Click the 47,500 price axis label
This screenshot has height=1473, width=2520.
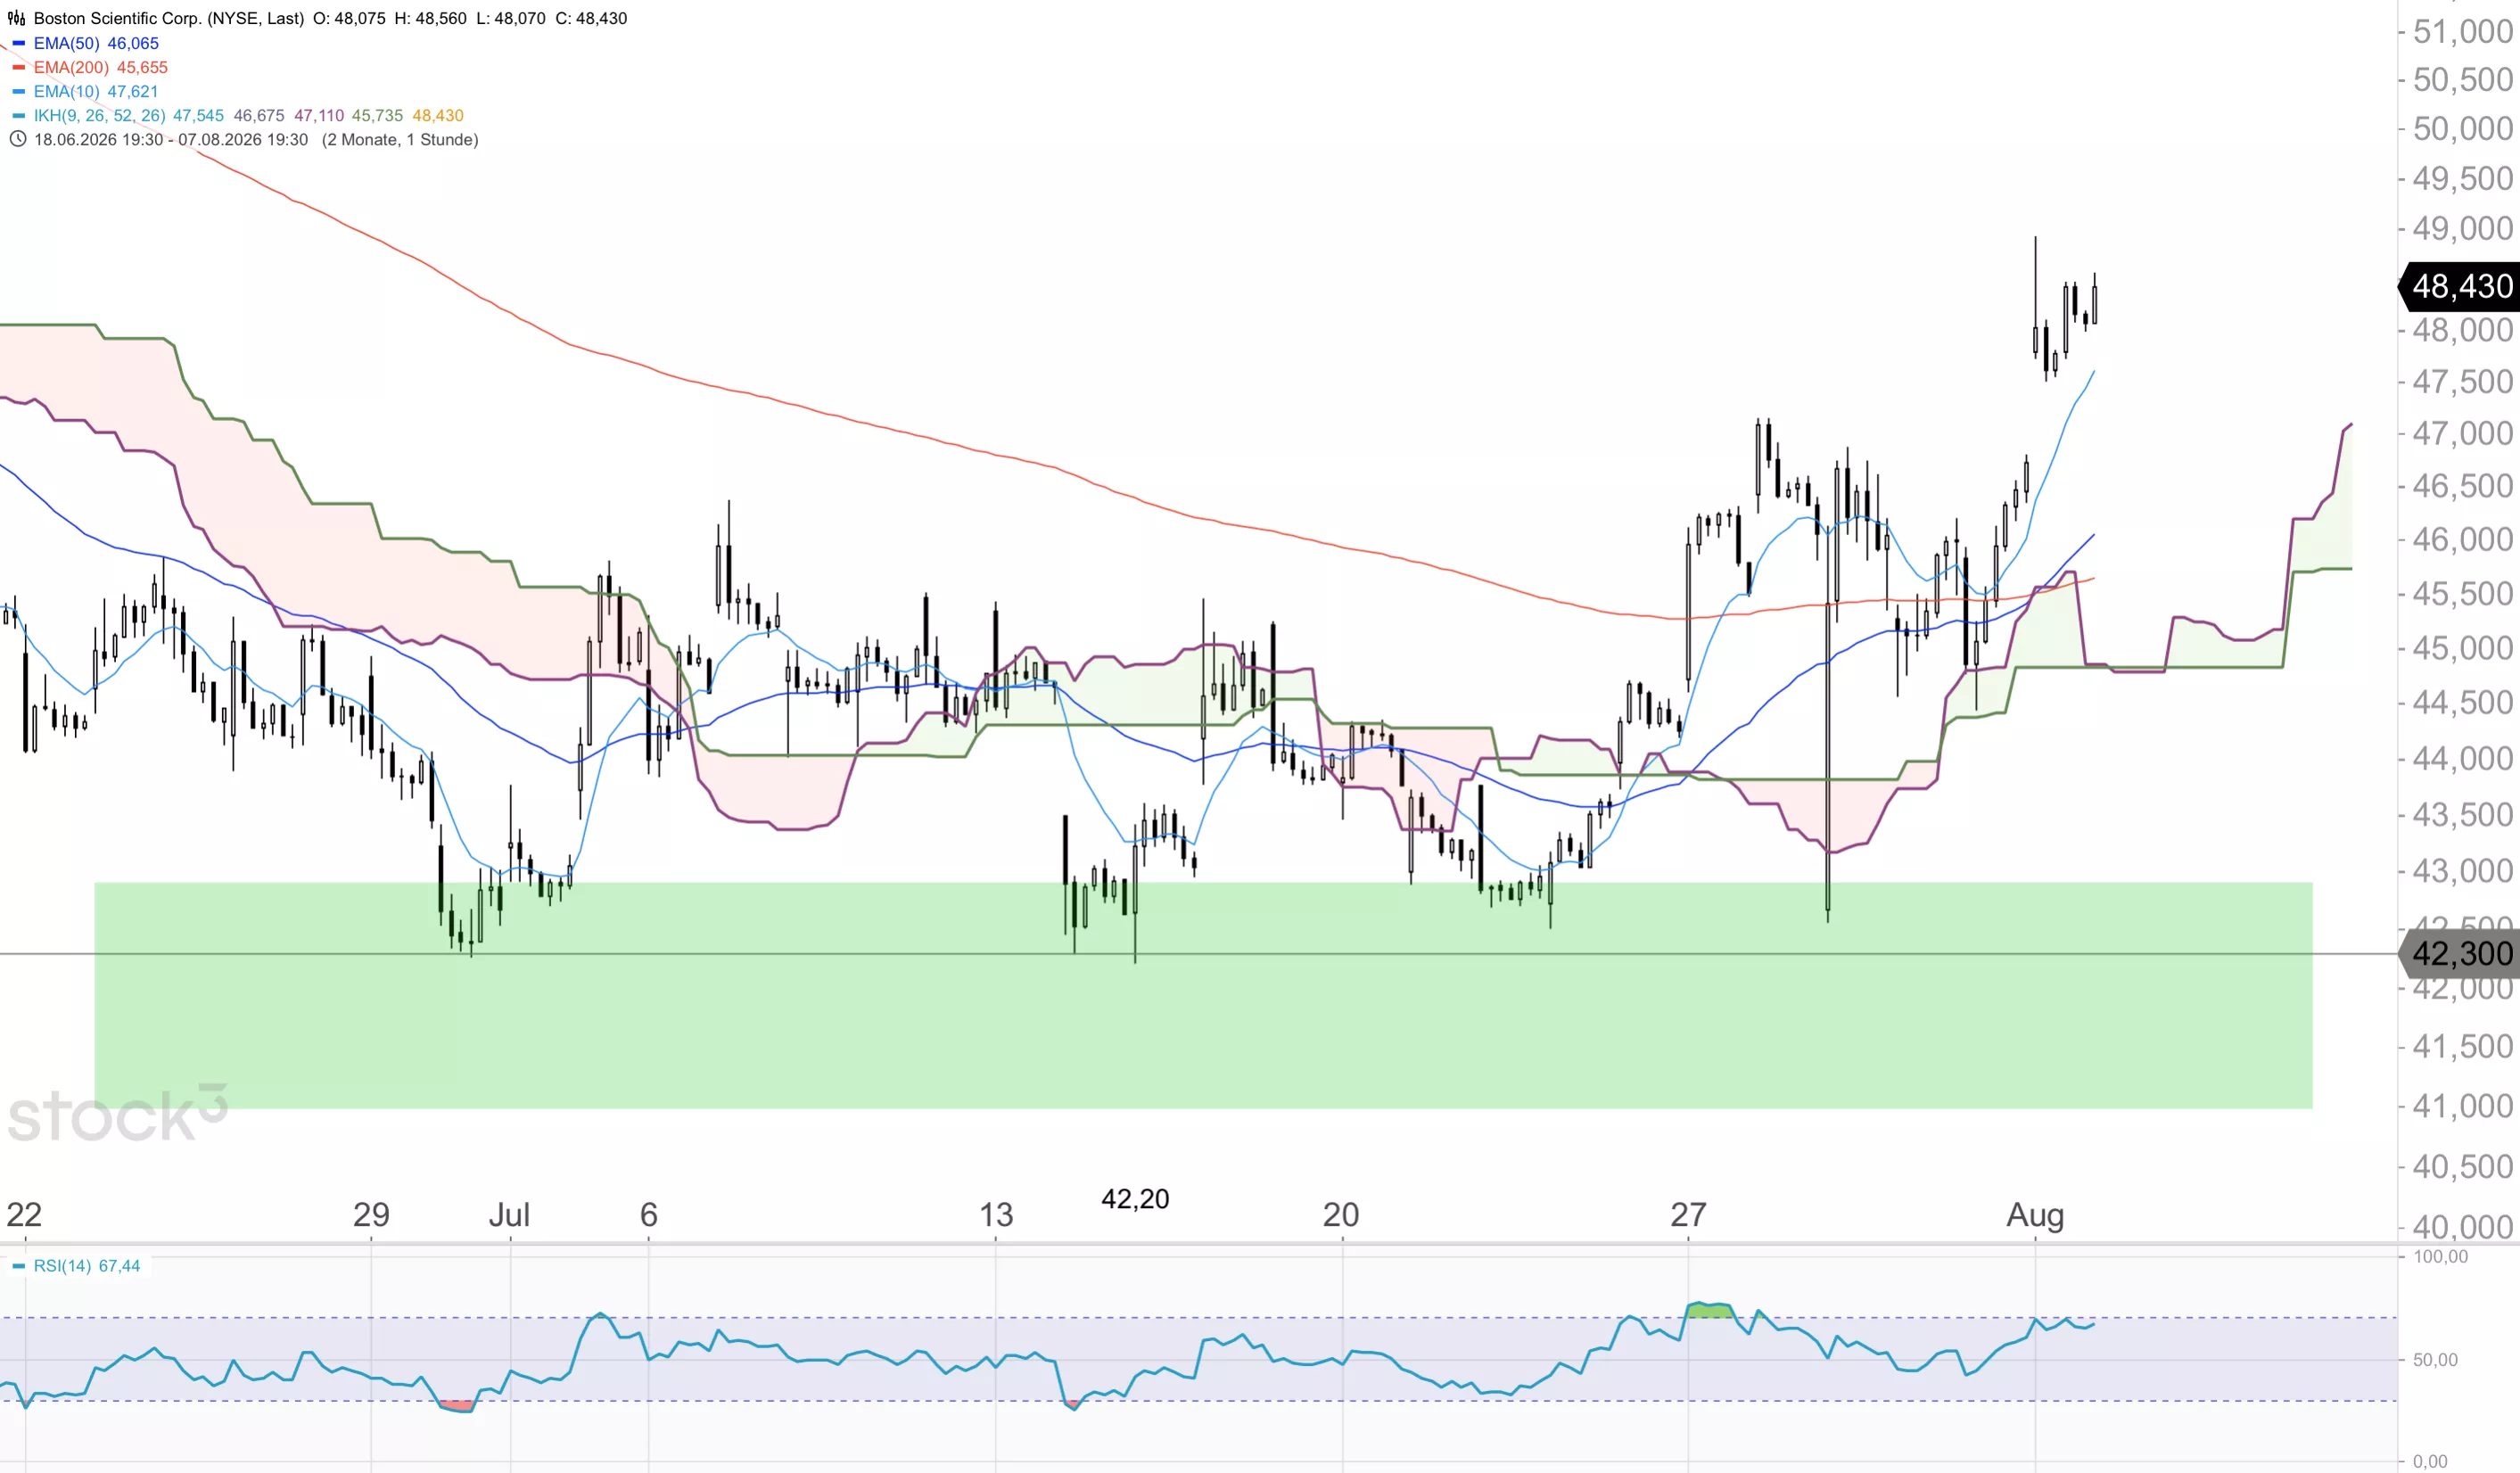(x=2462, y=381)
